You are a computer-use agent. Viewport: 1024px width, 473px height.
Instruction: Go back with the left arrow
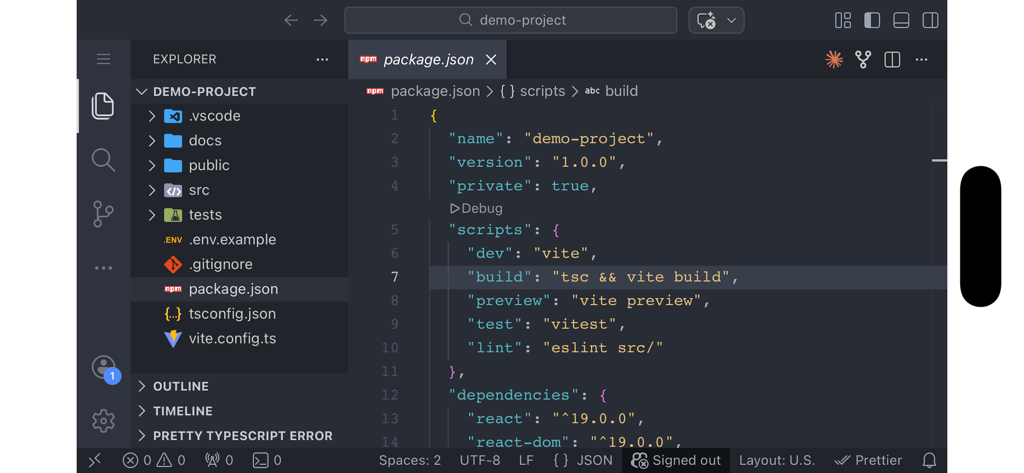[x=291, y=20]
